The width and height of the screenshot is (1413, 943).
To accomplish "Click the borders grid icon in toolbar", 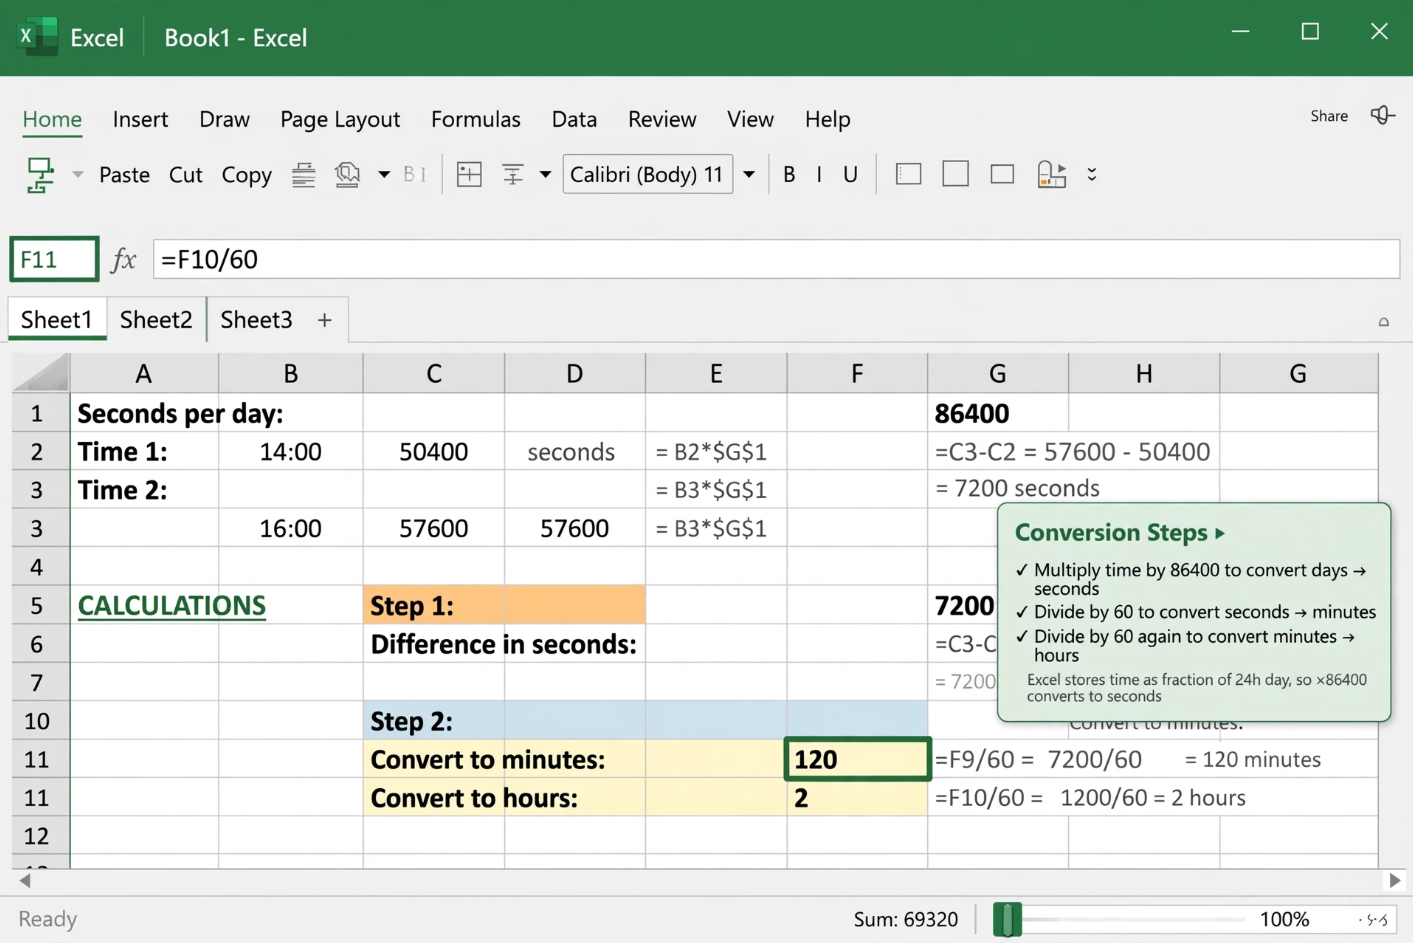I will [469, 175].
